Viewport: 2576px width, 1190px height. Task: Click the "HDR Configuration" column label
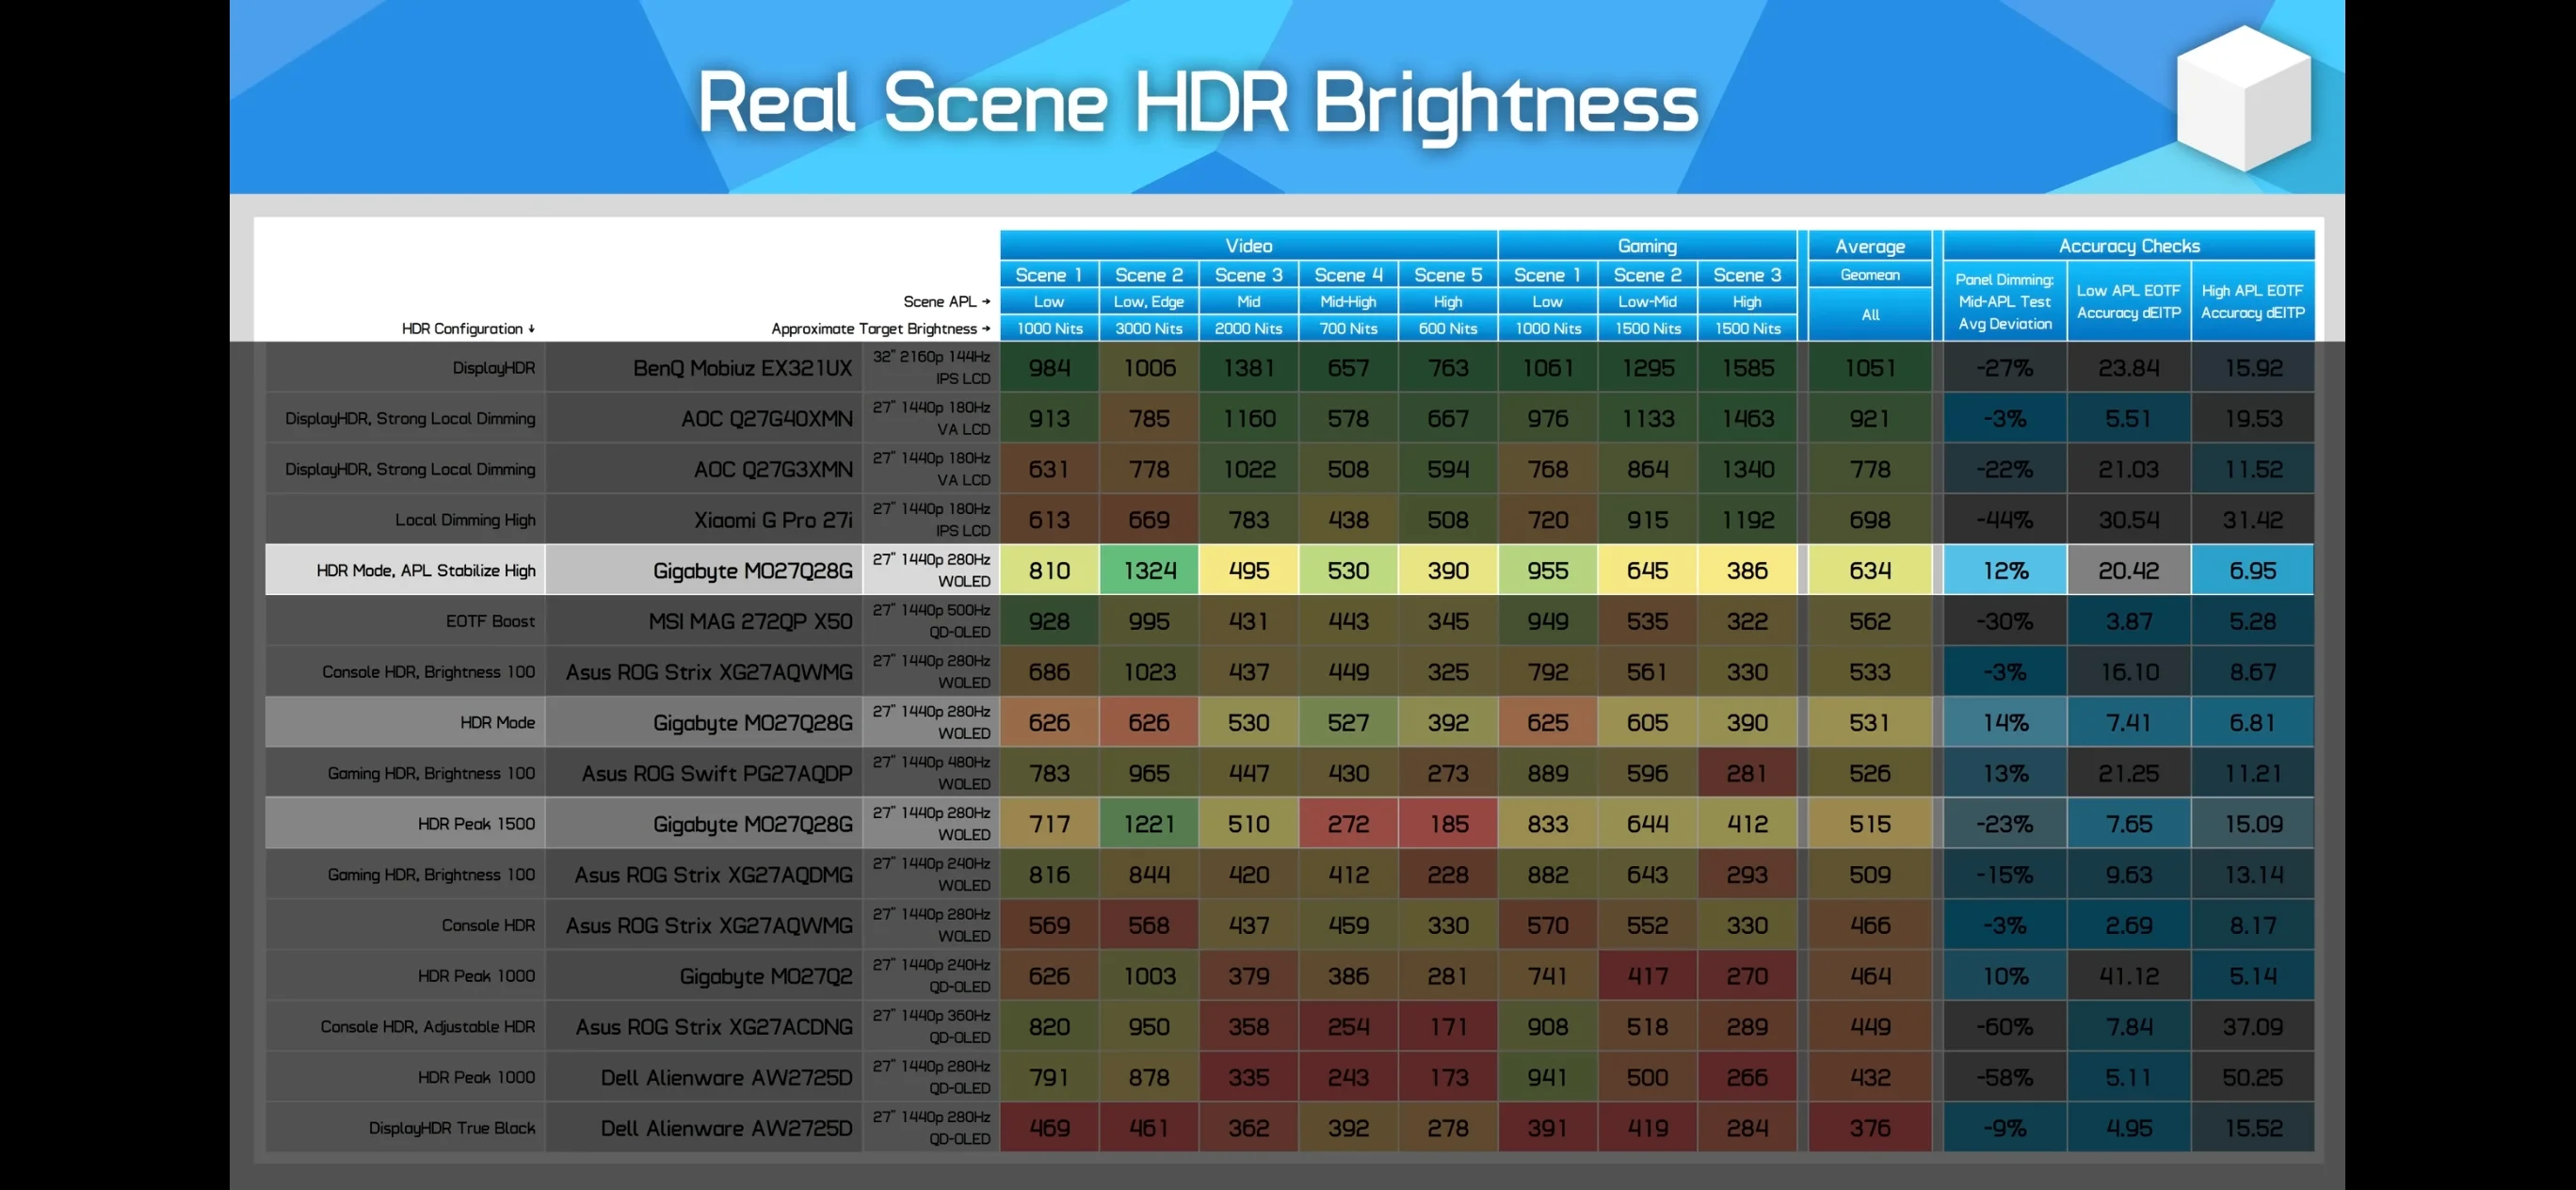468,329
